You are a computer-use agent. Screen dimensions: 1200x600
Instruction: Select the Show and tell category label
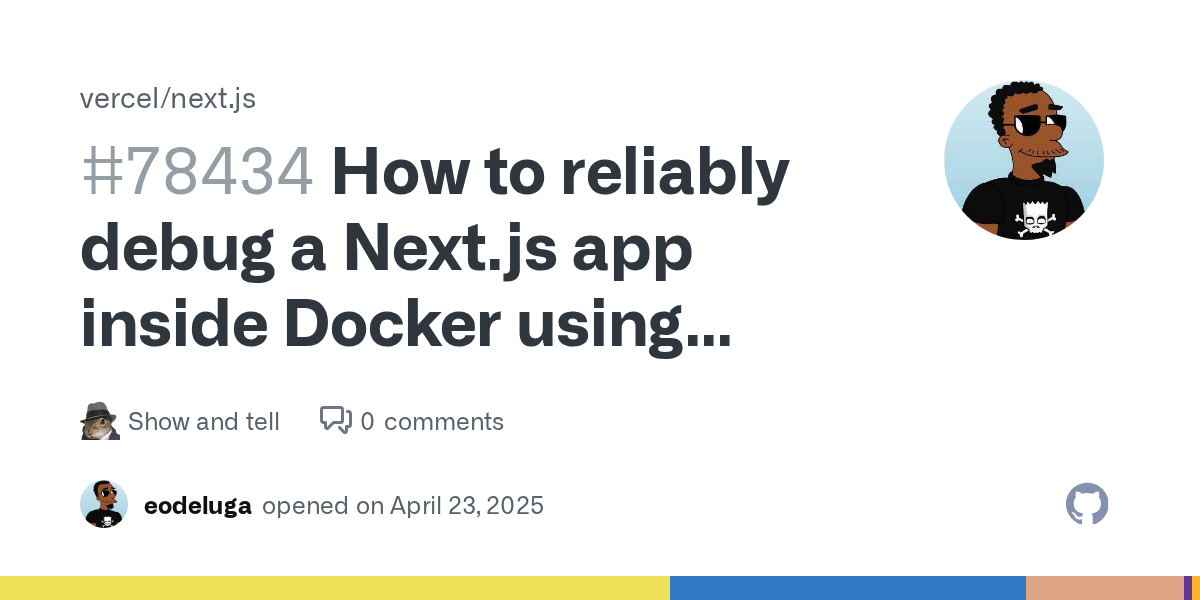coord(204,421)
